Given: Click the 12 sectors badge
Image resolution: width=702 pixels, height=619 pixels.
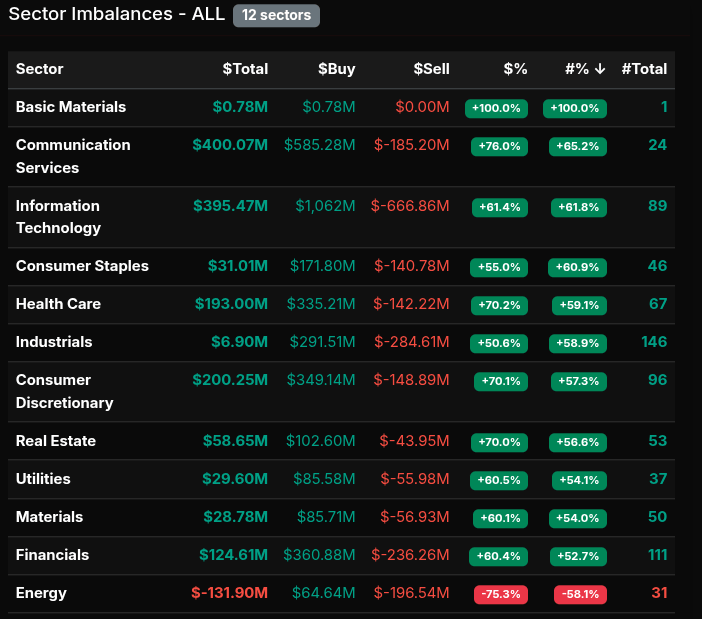Looking at the screenshot, I should [x=276, y=16].
